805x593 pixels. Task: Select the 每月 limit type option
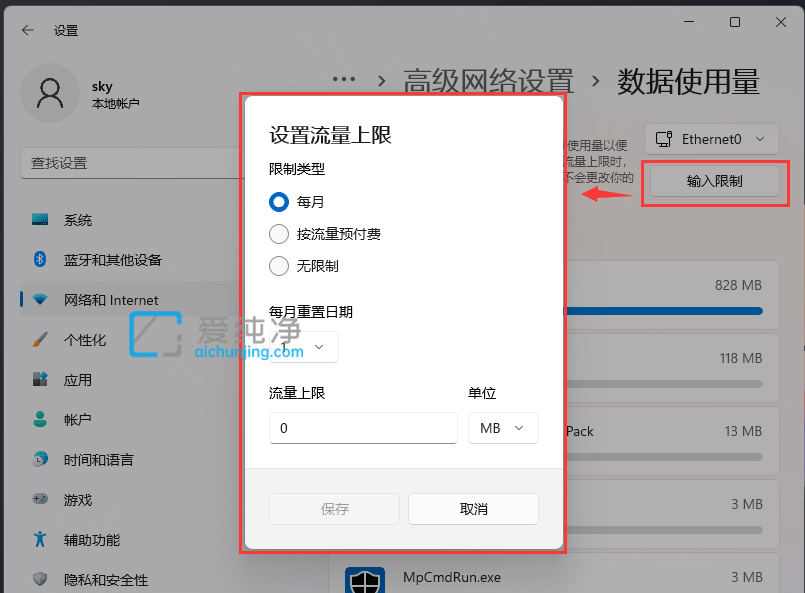pyautogui.click(x=278, y=201)
